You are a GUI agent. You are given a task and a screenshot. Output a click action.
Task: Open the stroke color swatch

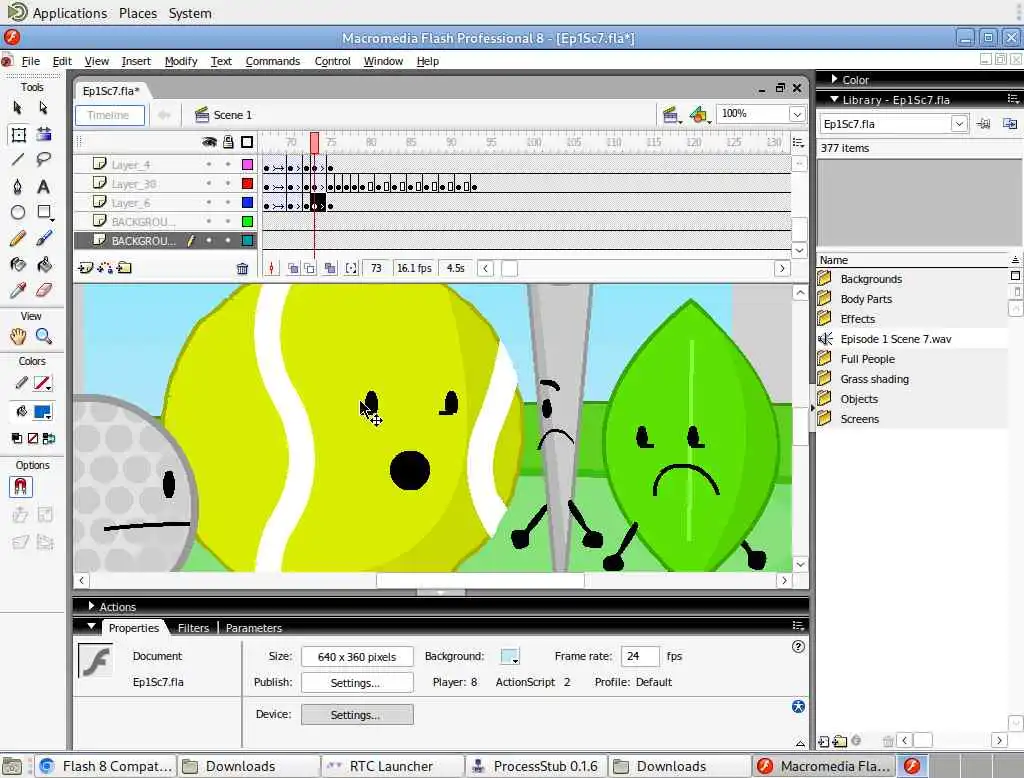click(x=43, y=384)
